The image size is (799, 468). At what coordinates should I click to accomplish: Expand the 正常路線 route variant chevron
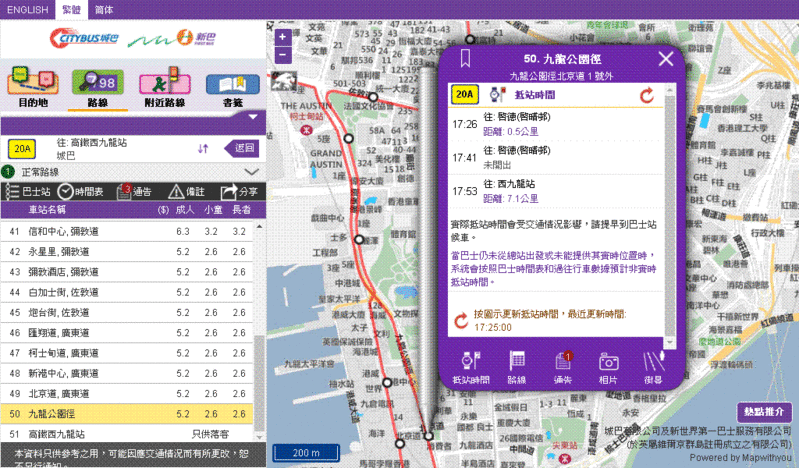251,171
